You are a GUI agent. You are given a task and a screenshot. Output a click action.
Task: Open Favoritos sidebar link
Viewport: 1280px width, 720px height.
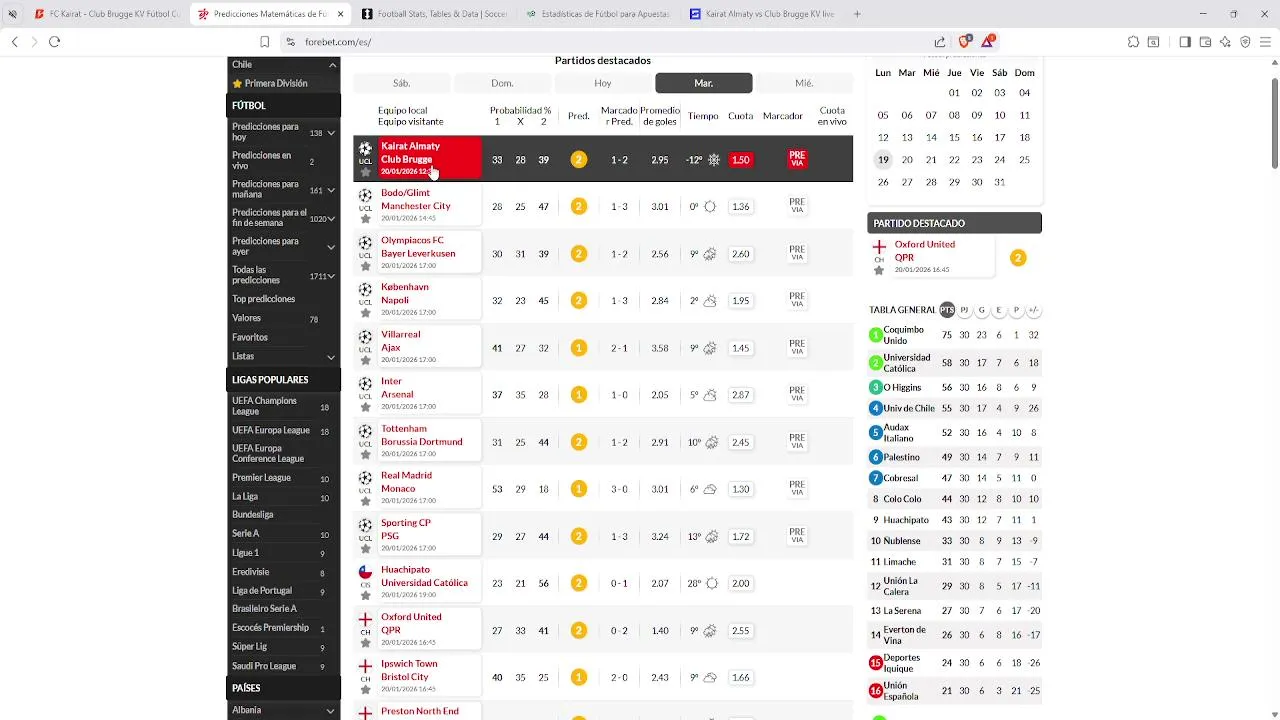pos(250,338)
